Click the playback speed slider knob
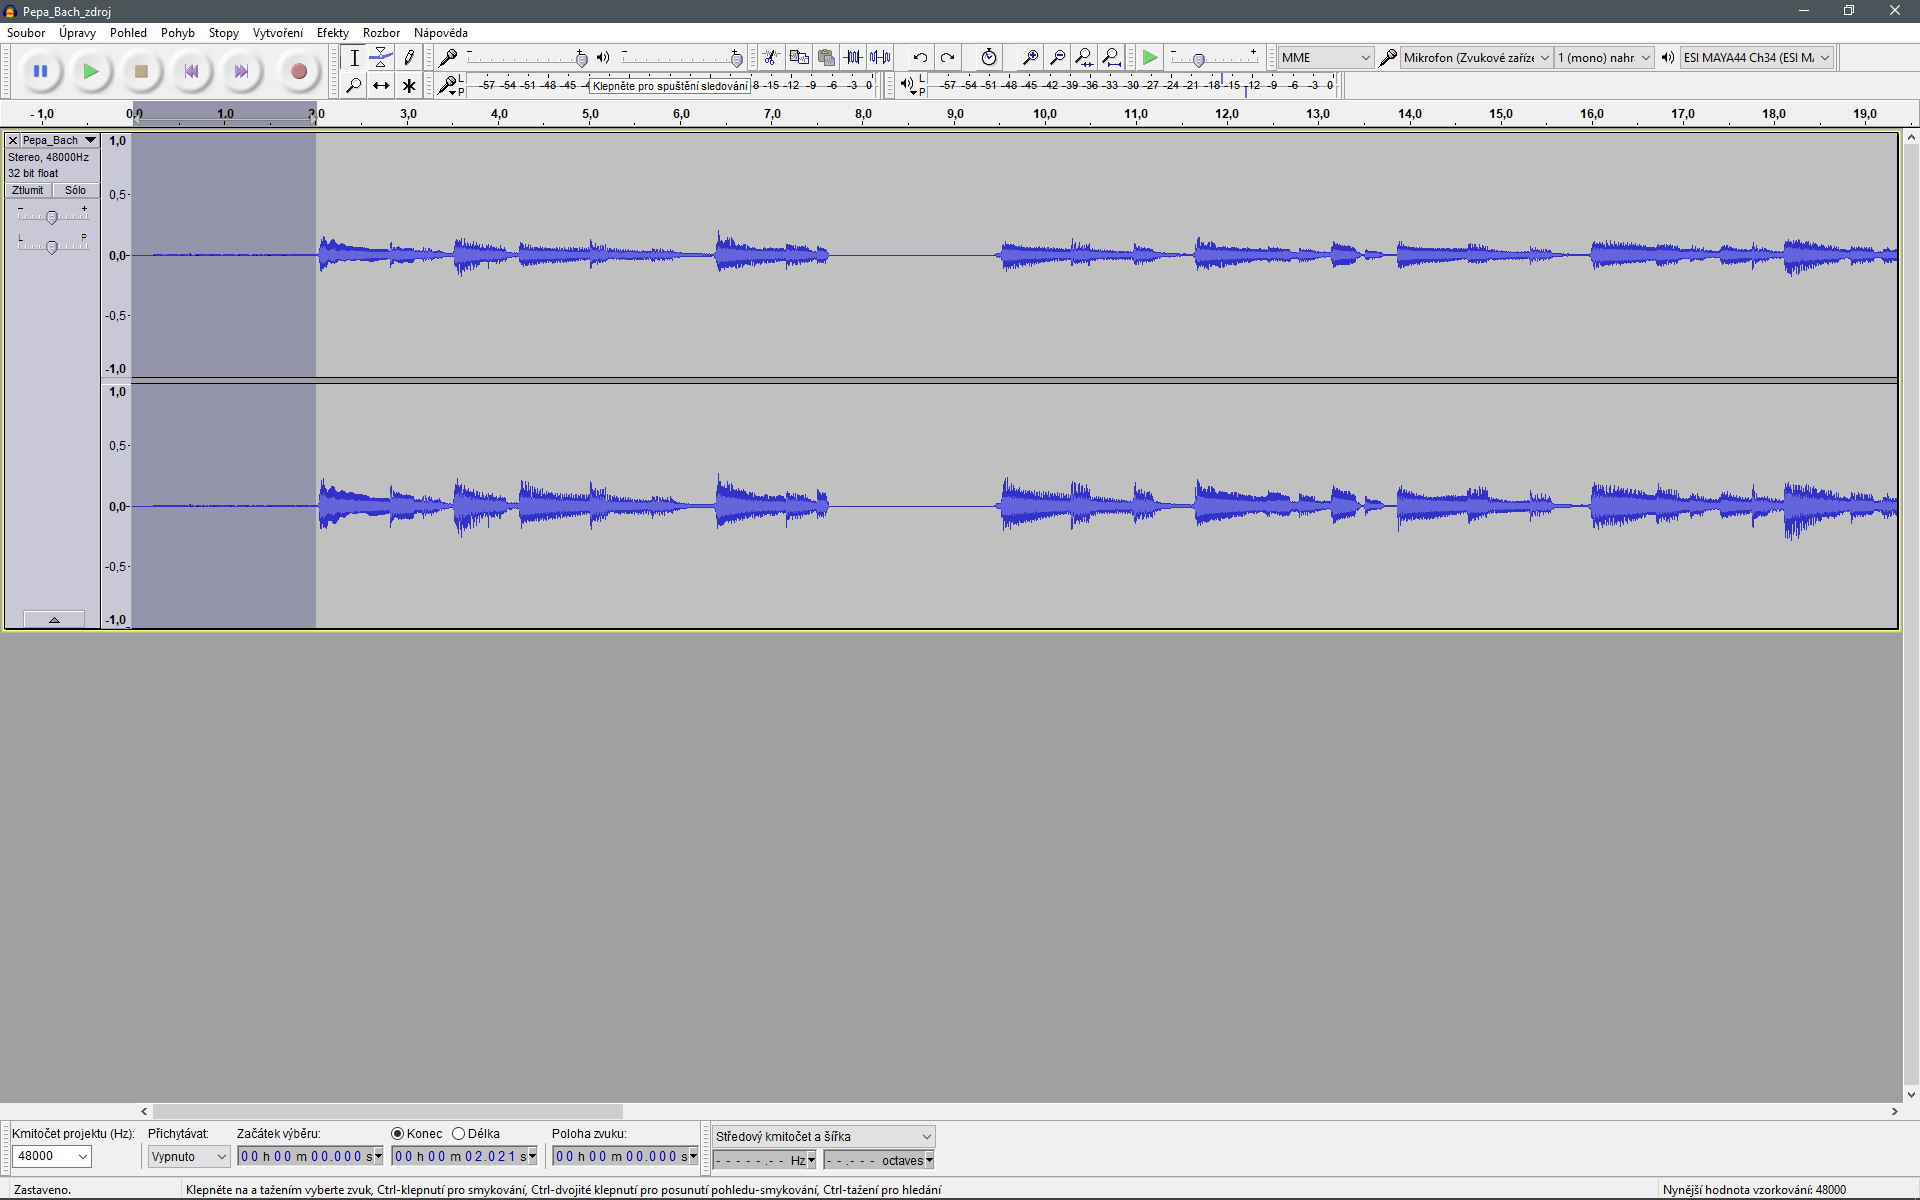 (x=1199, y=59)
